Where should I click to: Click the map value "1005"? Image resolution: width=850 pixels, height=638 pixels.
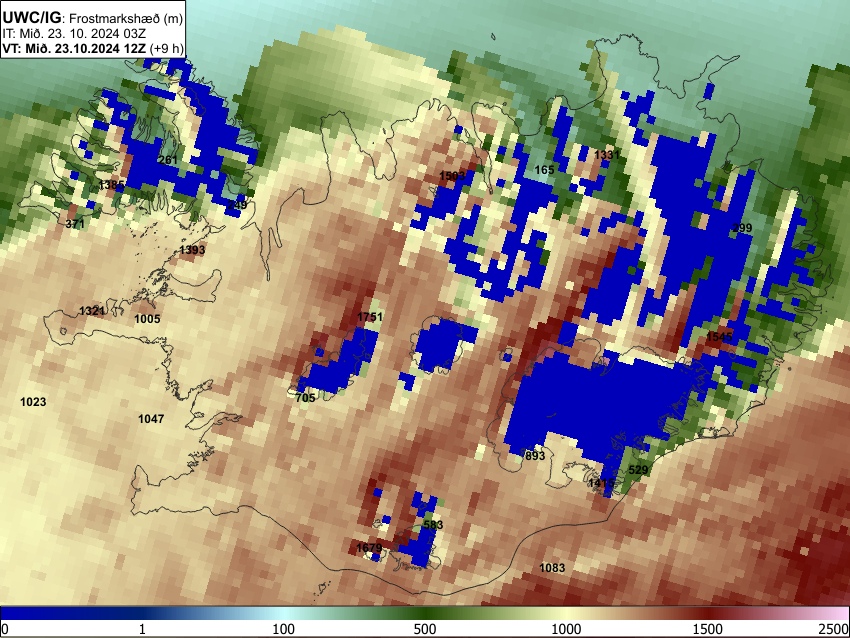click(147, 319)
